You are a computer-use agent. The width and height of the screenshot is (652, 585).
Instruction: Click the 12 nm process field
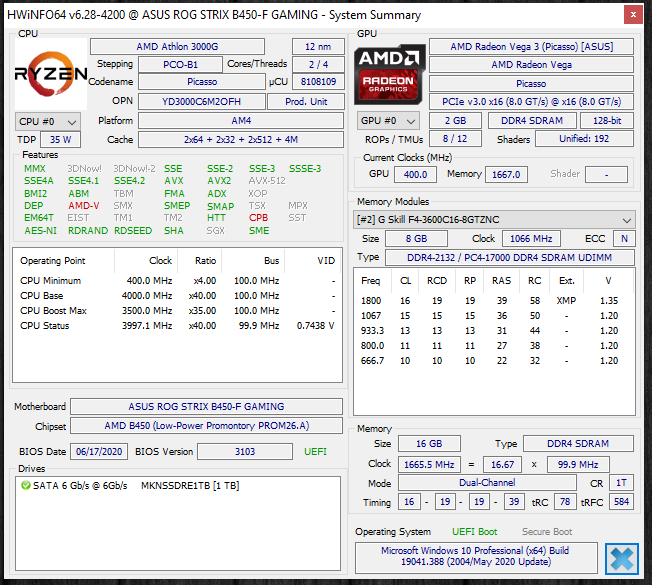tap(318, 47)
